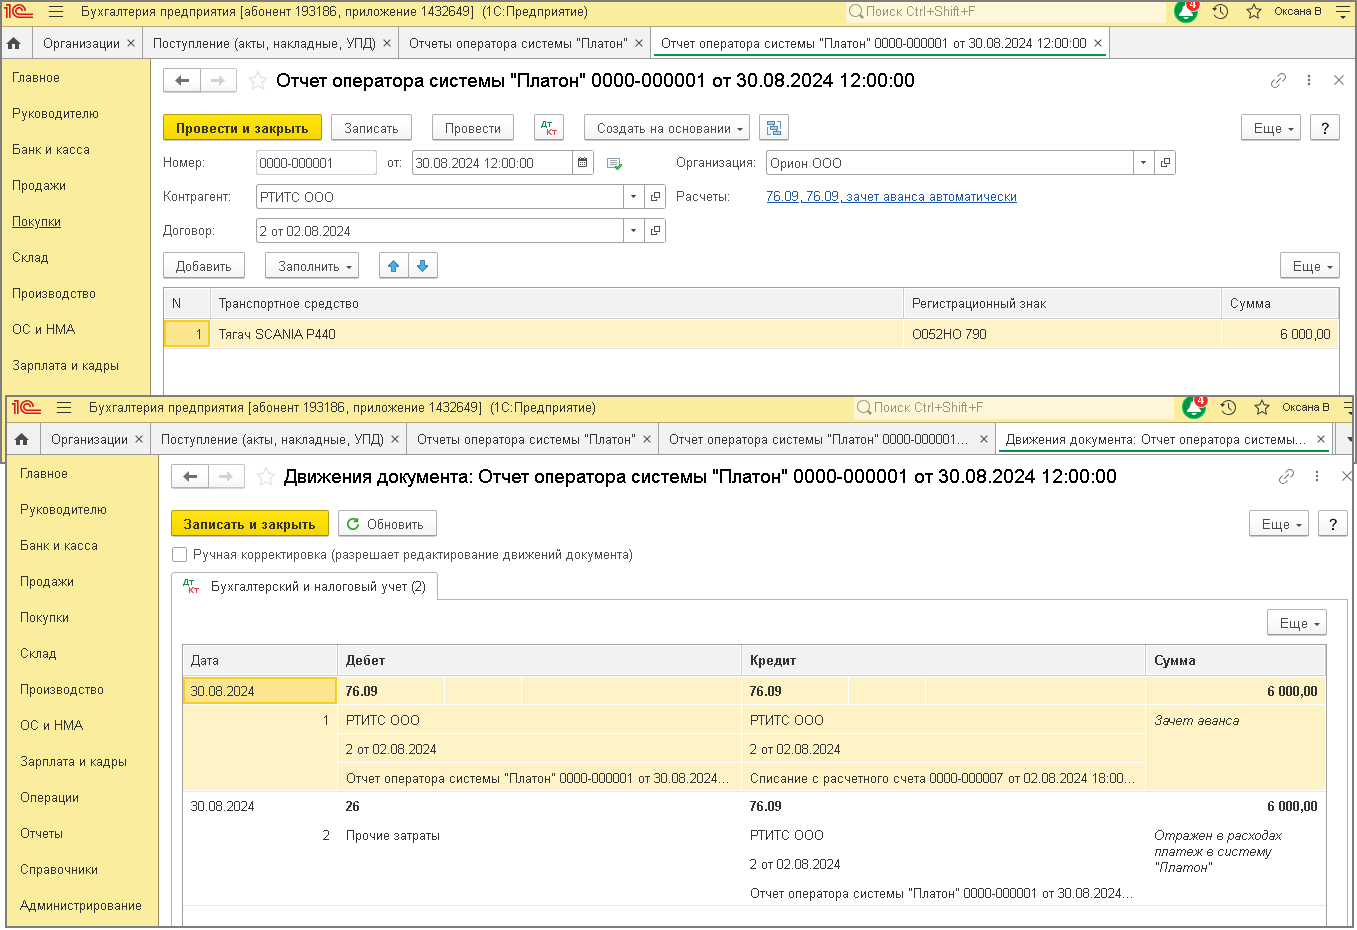
Task: Open Еще menu beside Обновить toolbar
Action: click(x=1279, y=524)
